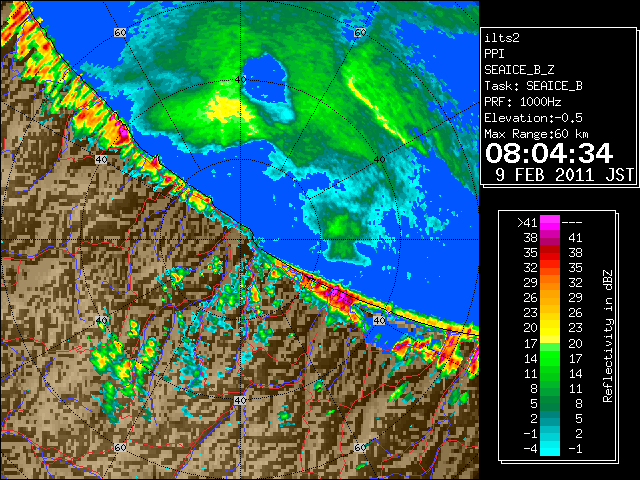
Task: Pick the magenta >41 dBZ color swatch
Action: [x=550, y=223]
